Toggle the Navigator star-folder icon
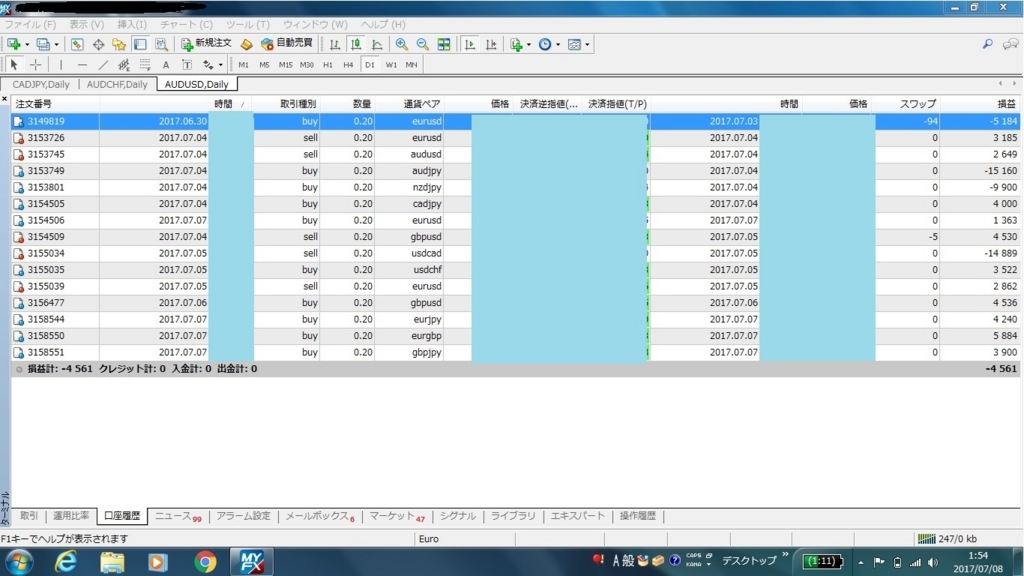1024x576 pixels. pyautogui.click(x=119, y=44)
